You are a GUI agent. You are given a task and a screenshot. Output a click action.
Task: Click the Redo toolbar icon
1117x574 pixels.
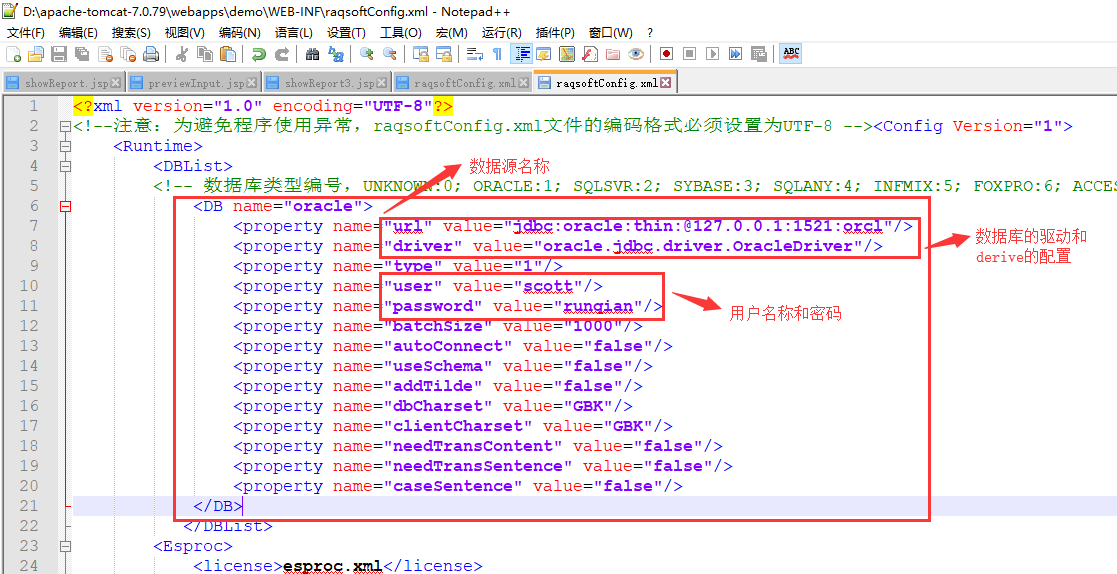[x=282, y=53]
